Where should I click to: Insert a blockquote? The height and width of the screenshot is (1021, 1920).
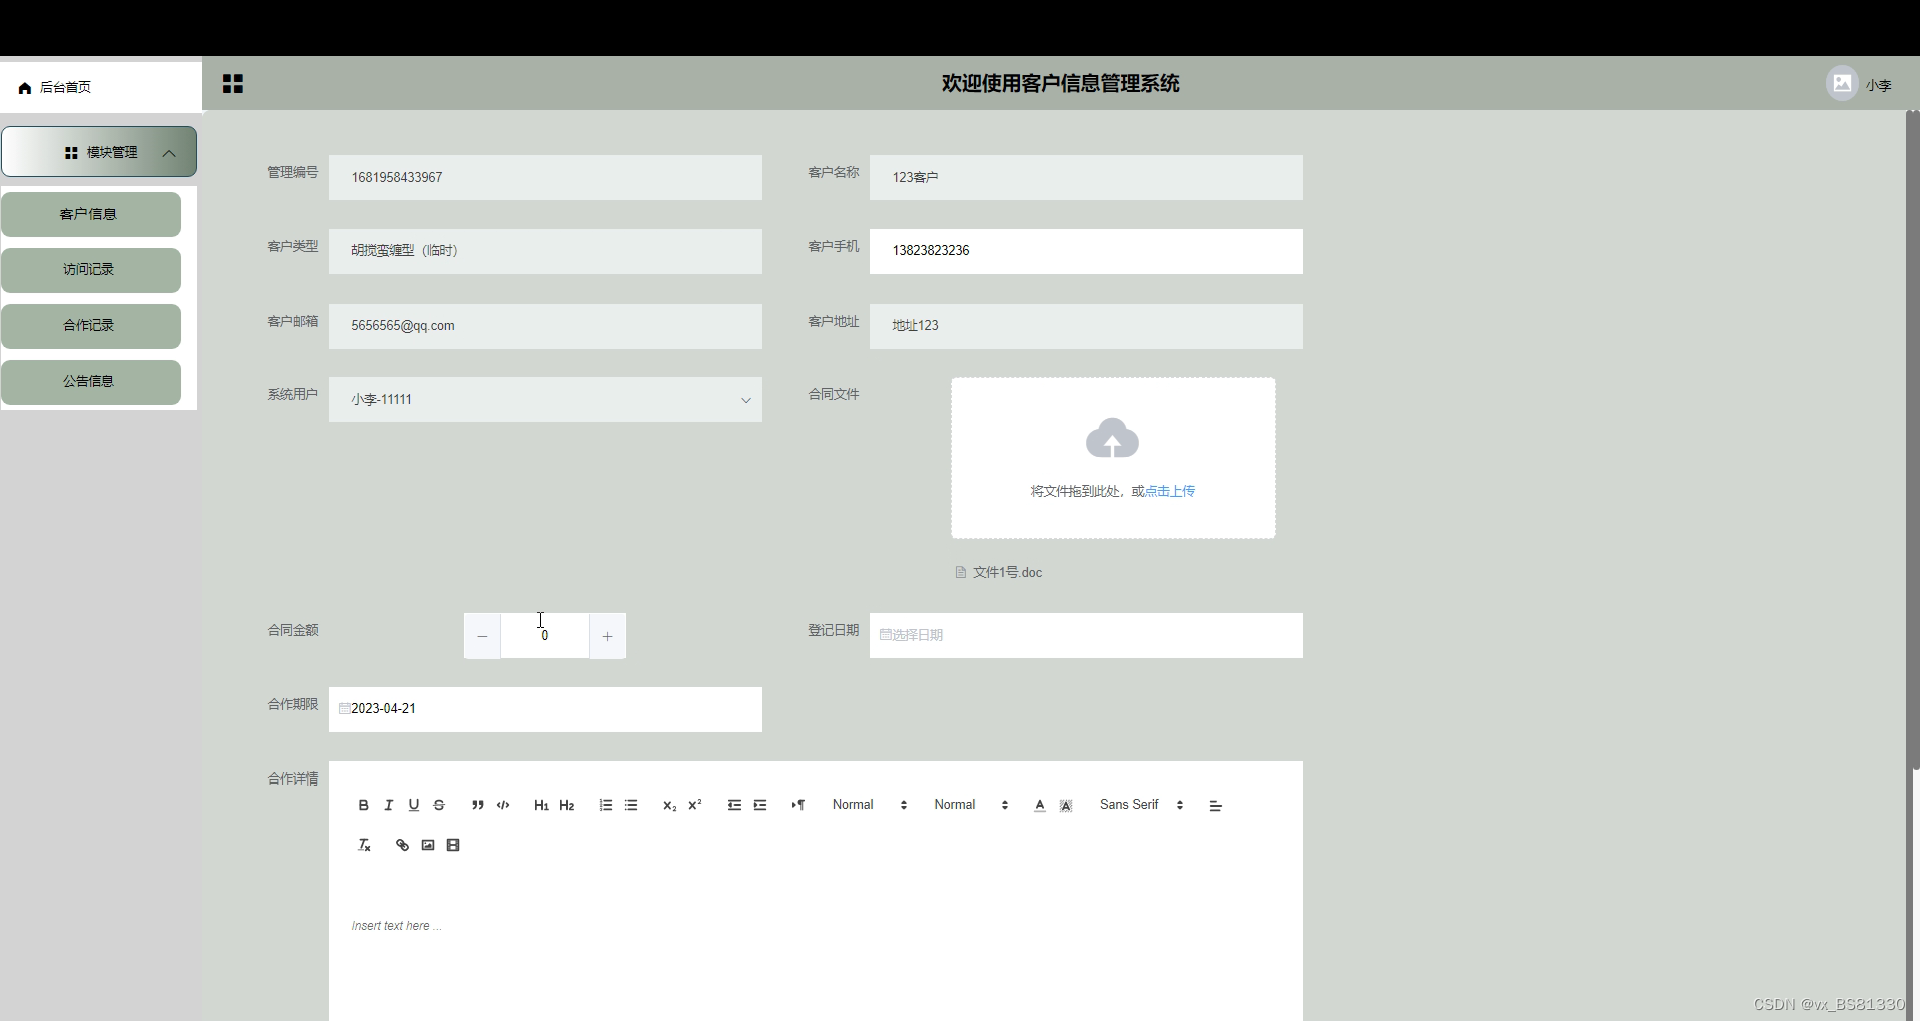click(x=478, y=805)
